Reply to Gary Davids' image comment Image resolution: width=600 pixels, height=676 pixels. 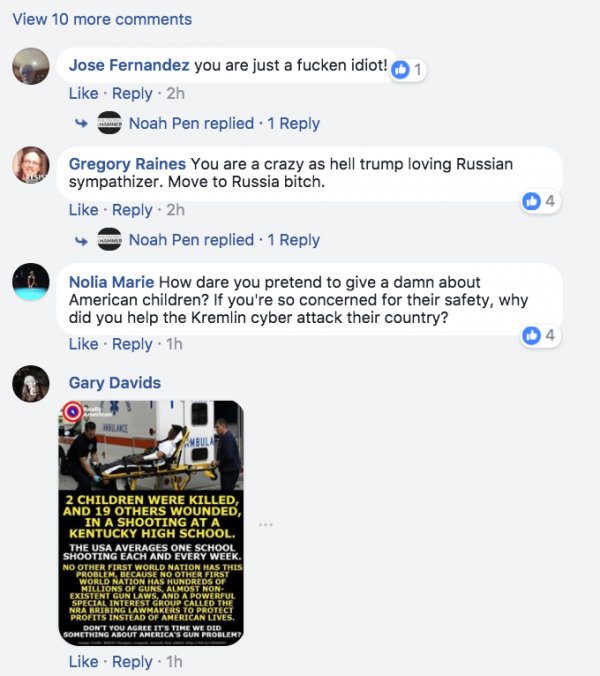pyautogui.click(x=132, y=662)
